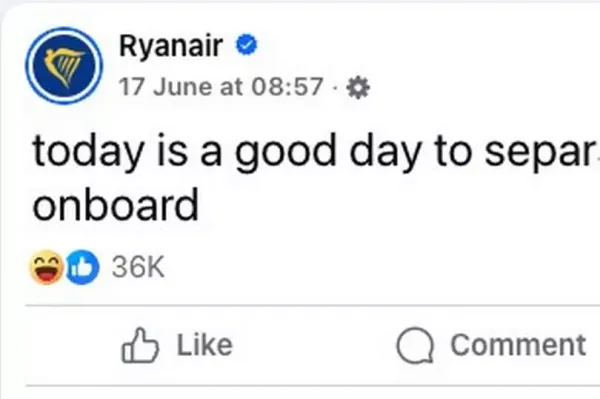View who reacted via 36K count
The height and width of the screenshot is (399, 600).
[138, 267]
